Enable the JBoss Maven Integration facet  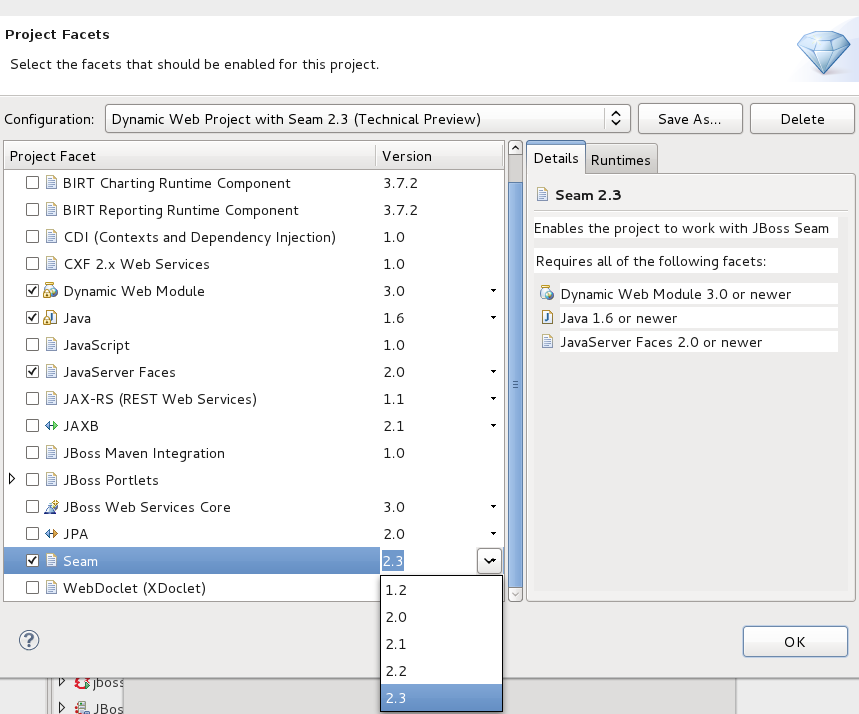[31, 453]
